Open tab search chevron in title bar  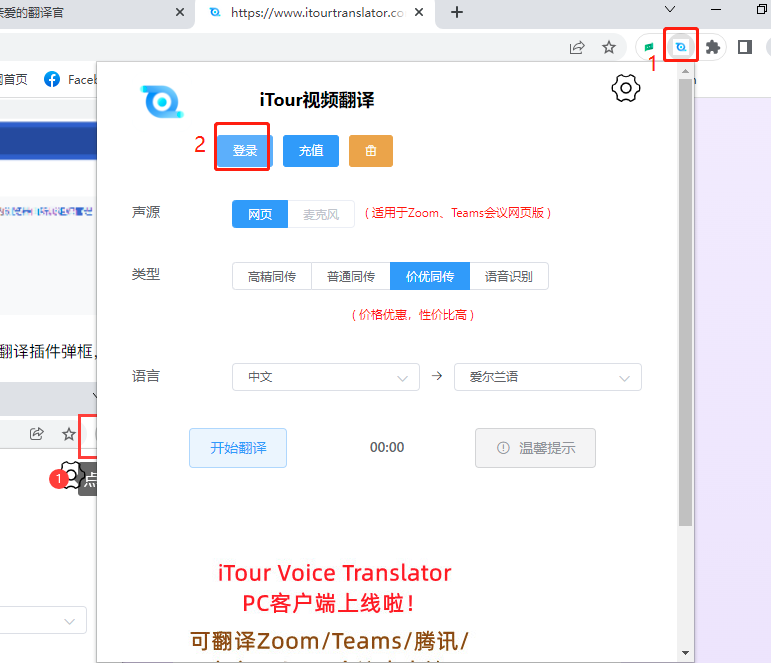[670, 9]
